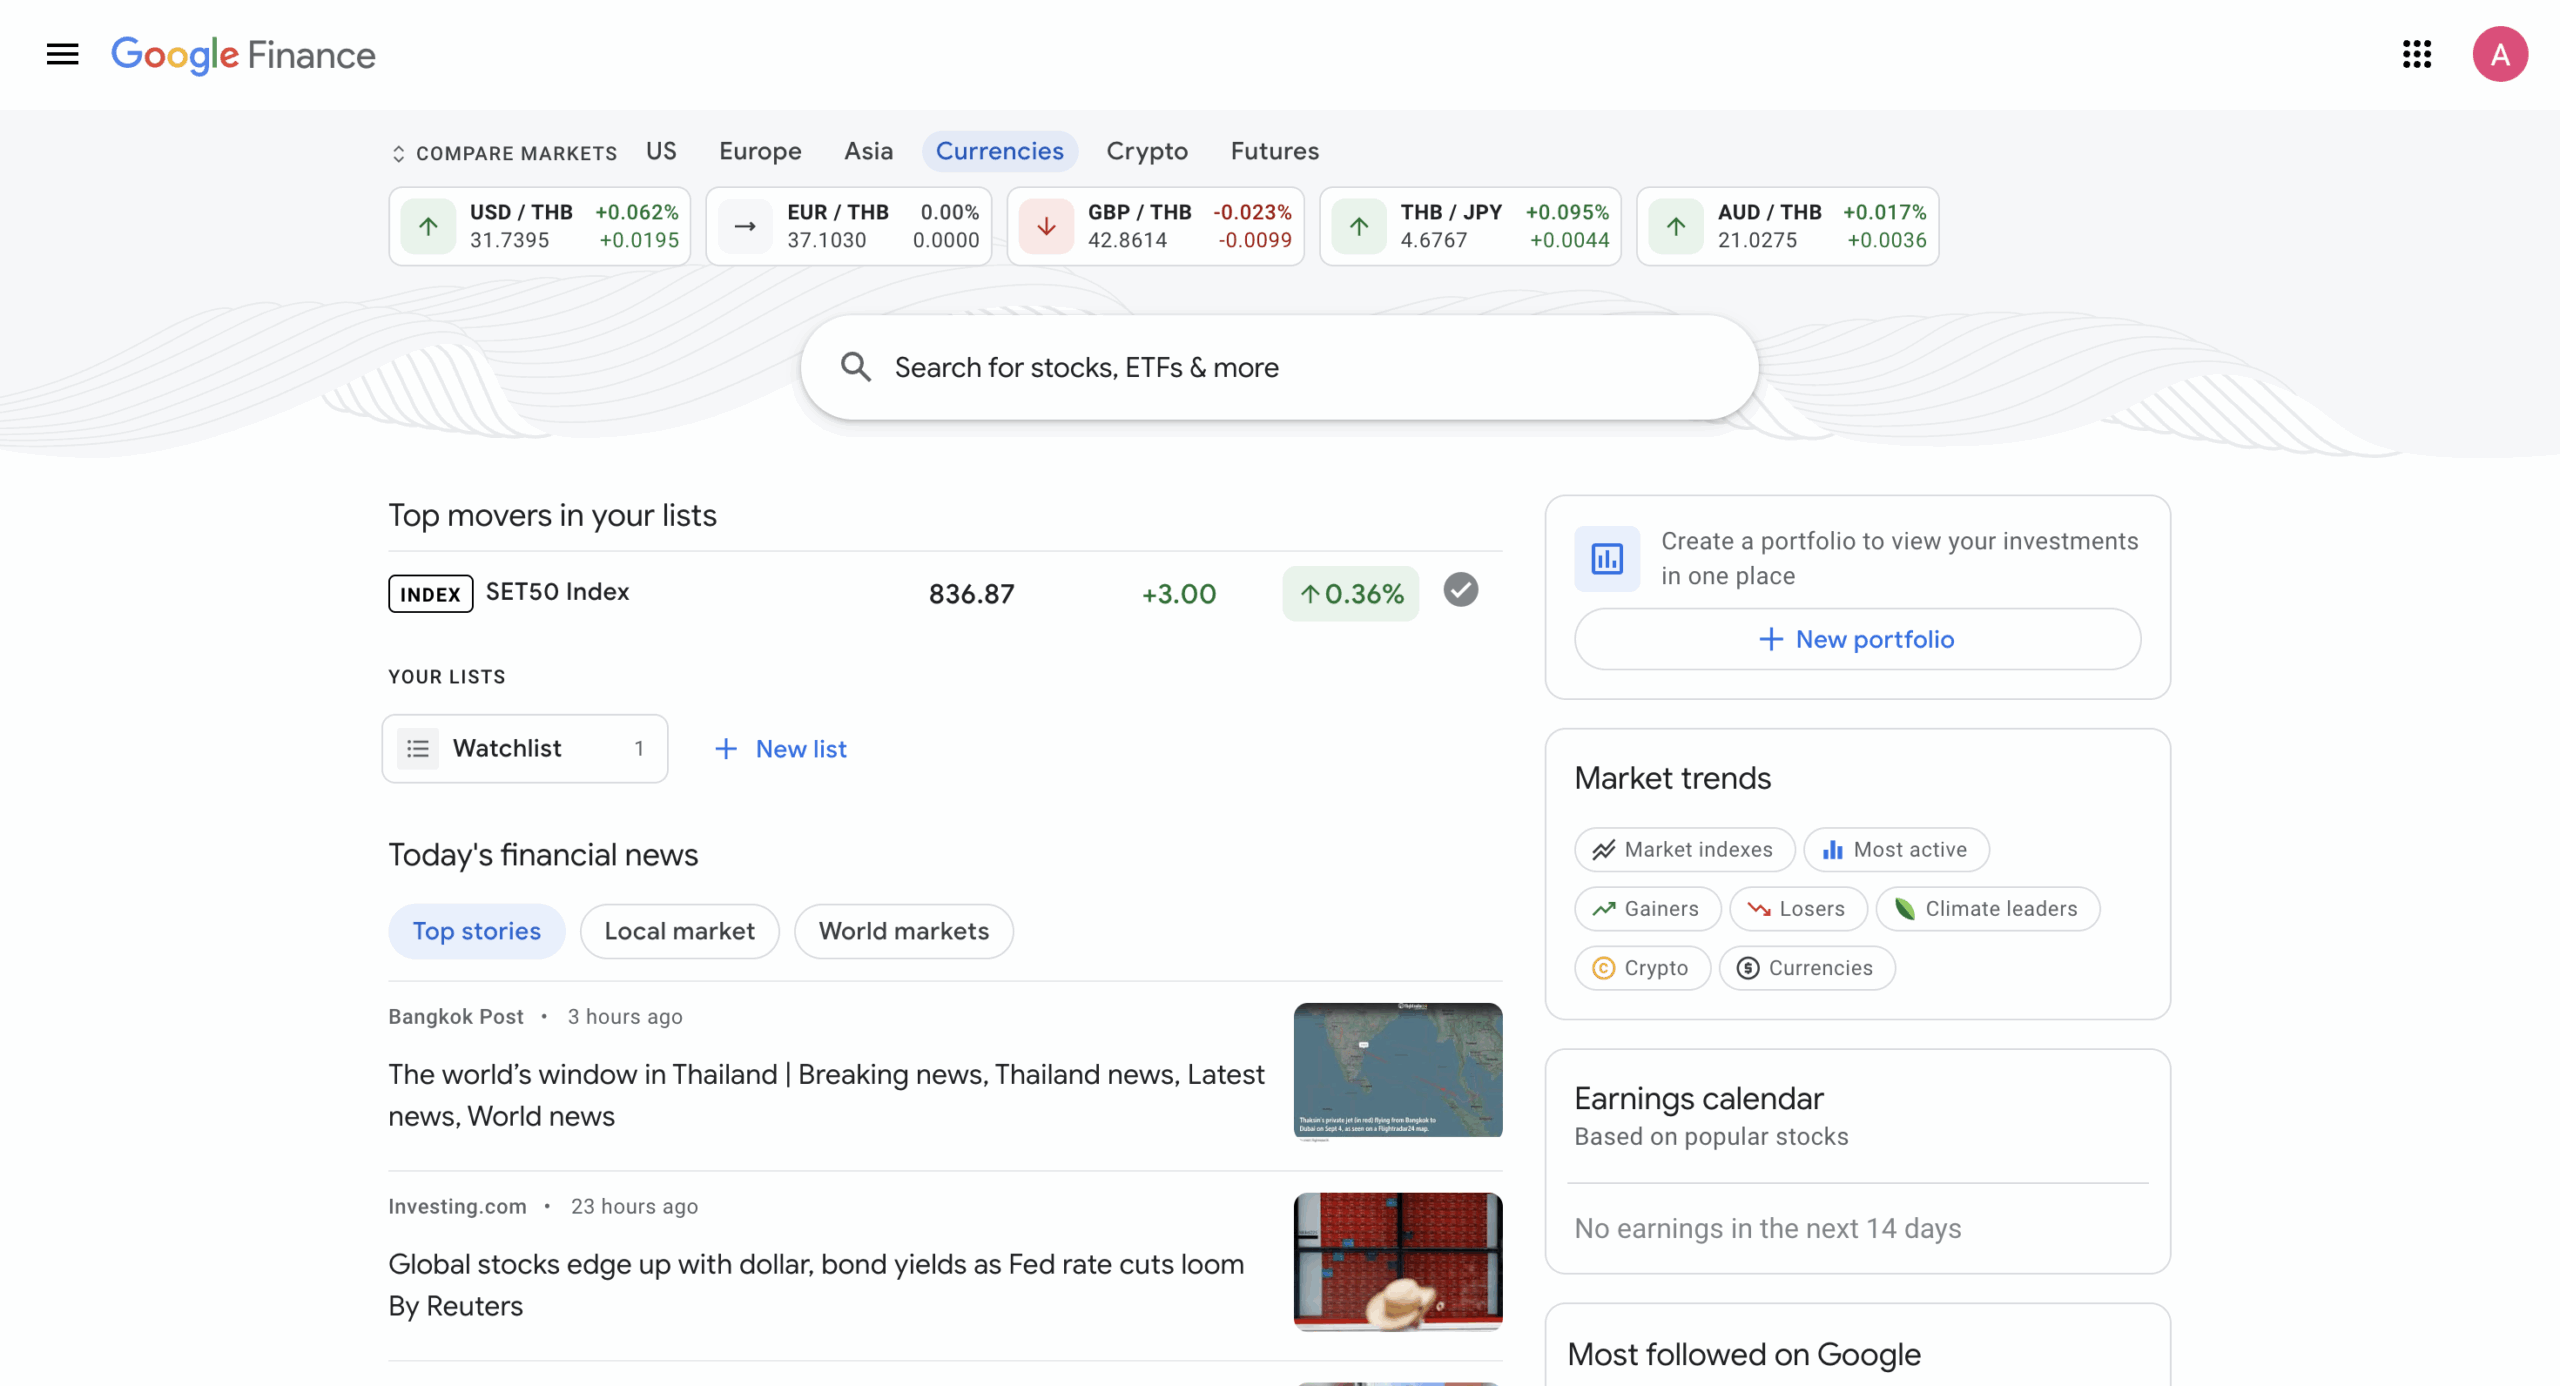2560x1386 pixels.
Task: Click the USD / THB up arrow
Action: click(428, 226)
